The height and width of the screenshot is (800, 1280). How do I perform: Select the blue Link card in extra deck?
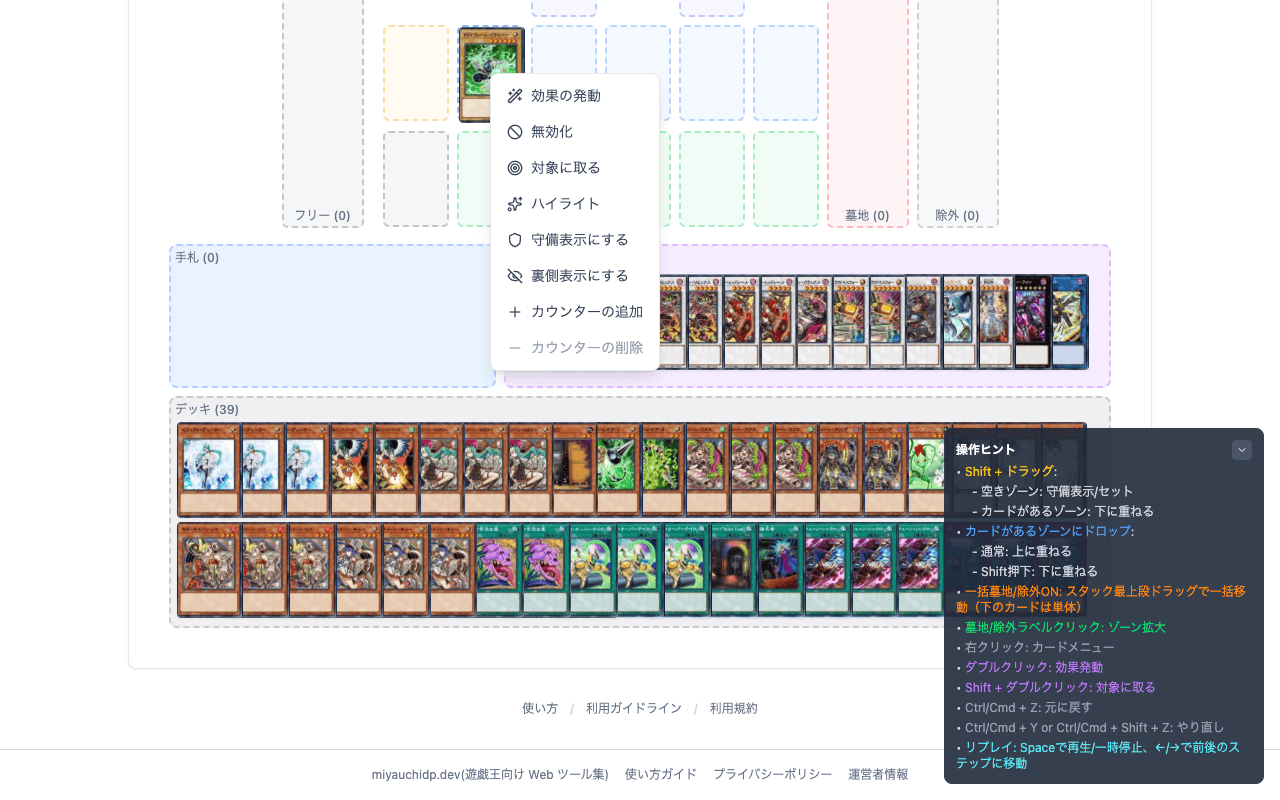(x=1069, y=322)
